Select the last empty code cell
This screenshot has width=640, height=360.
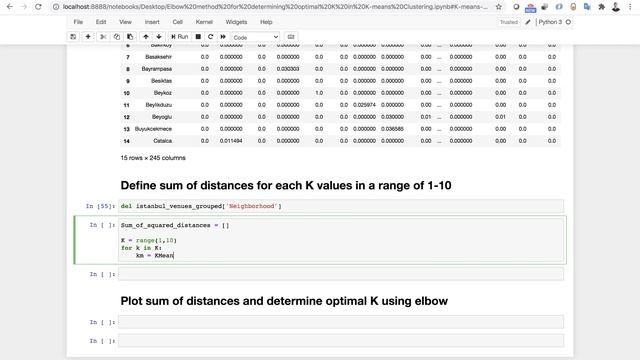pos(341,341)
